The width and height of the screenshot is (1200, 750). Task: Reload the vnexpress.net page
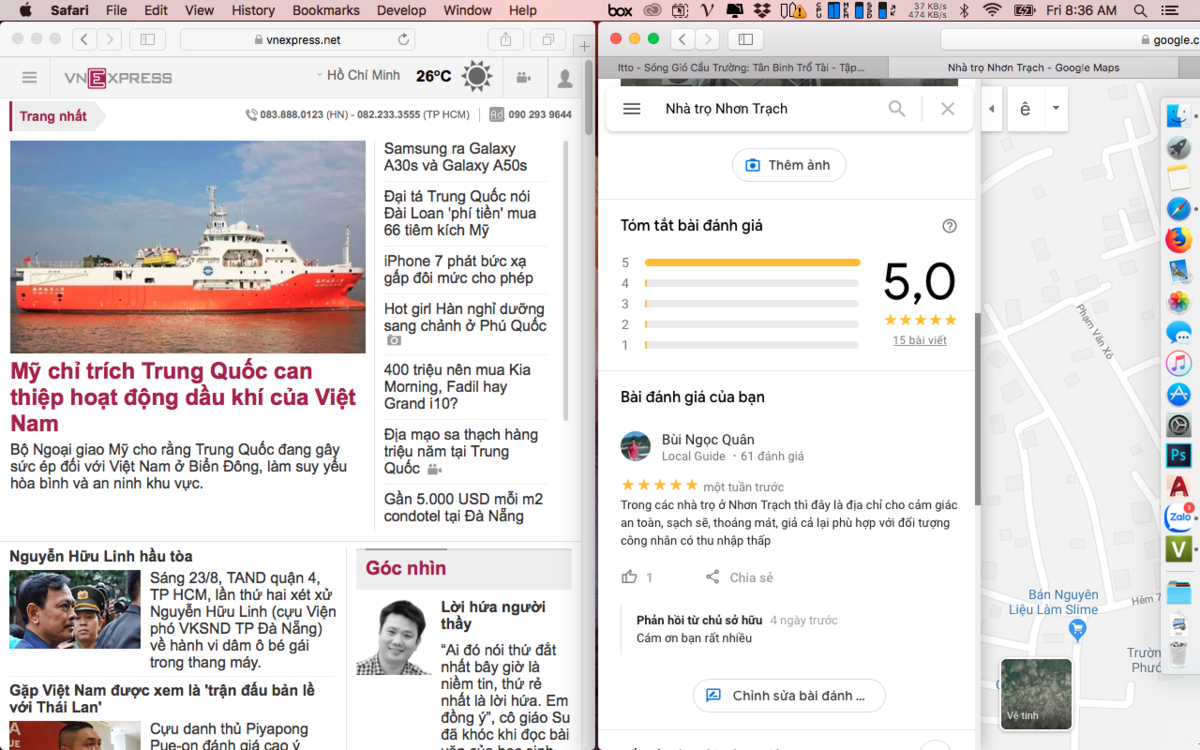click(x=404, y=40)
